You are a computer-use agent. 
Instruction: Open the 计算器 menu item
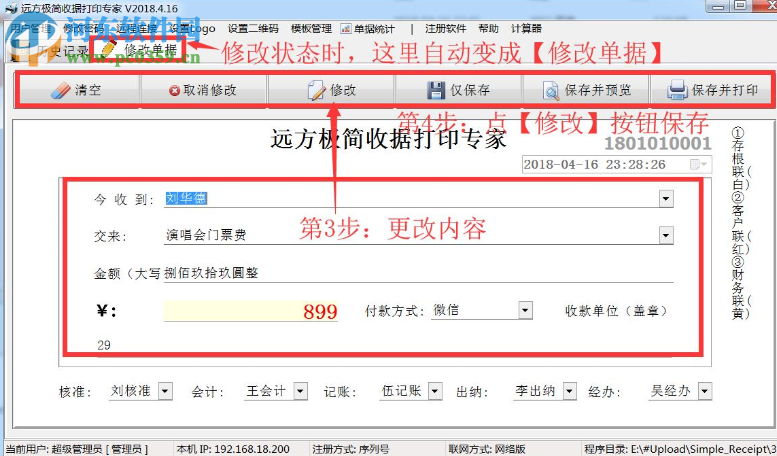[x=526, y=29]
